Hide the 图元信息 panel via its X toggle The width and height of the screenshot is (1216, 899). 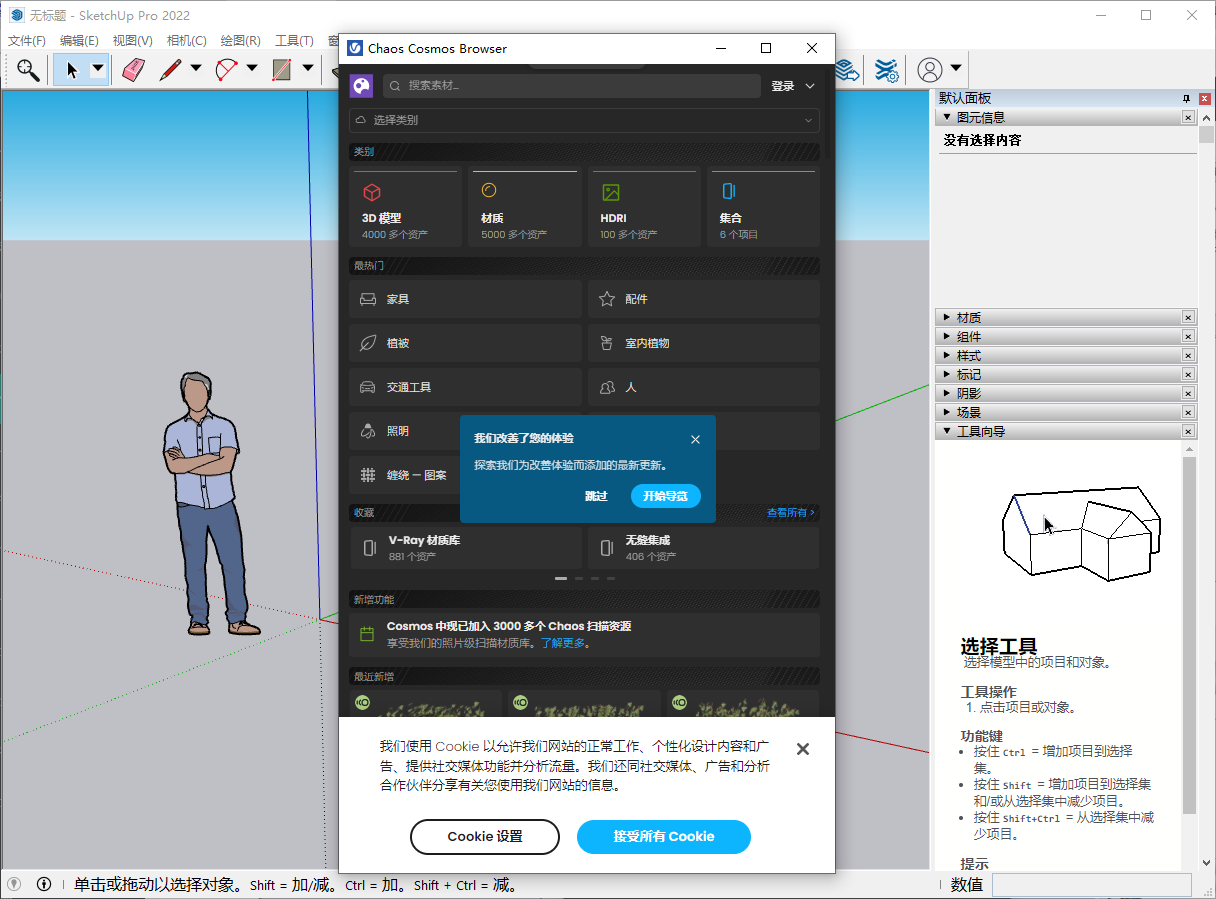point(1188,117)
